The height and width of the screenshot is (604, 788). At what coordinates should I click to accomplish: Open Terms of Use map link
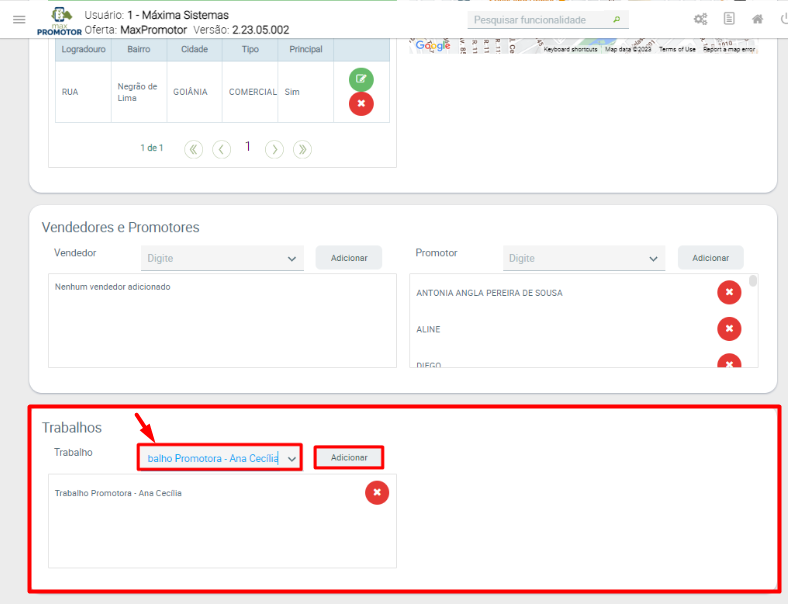point(677,49)
